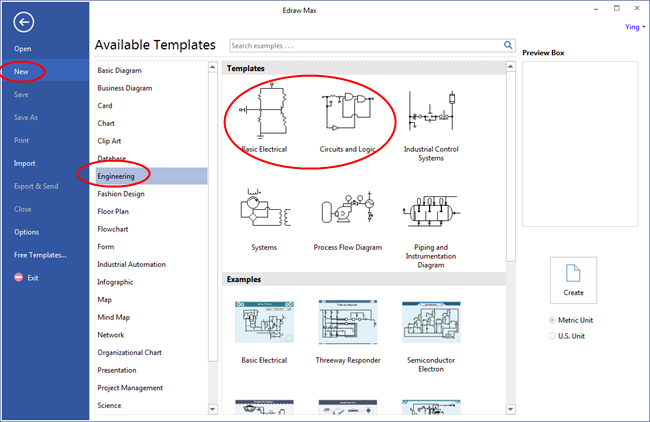This screenshot has height=422, width=650.
Task: Open the Process Flow Diagram template
Action: pos(346,212)
